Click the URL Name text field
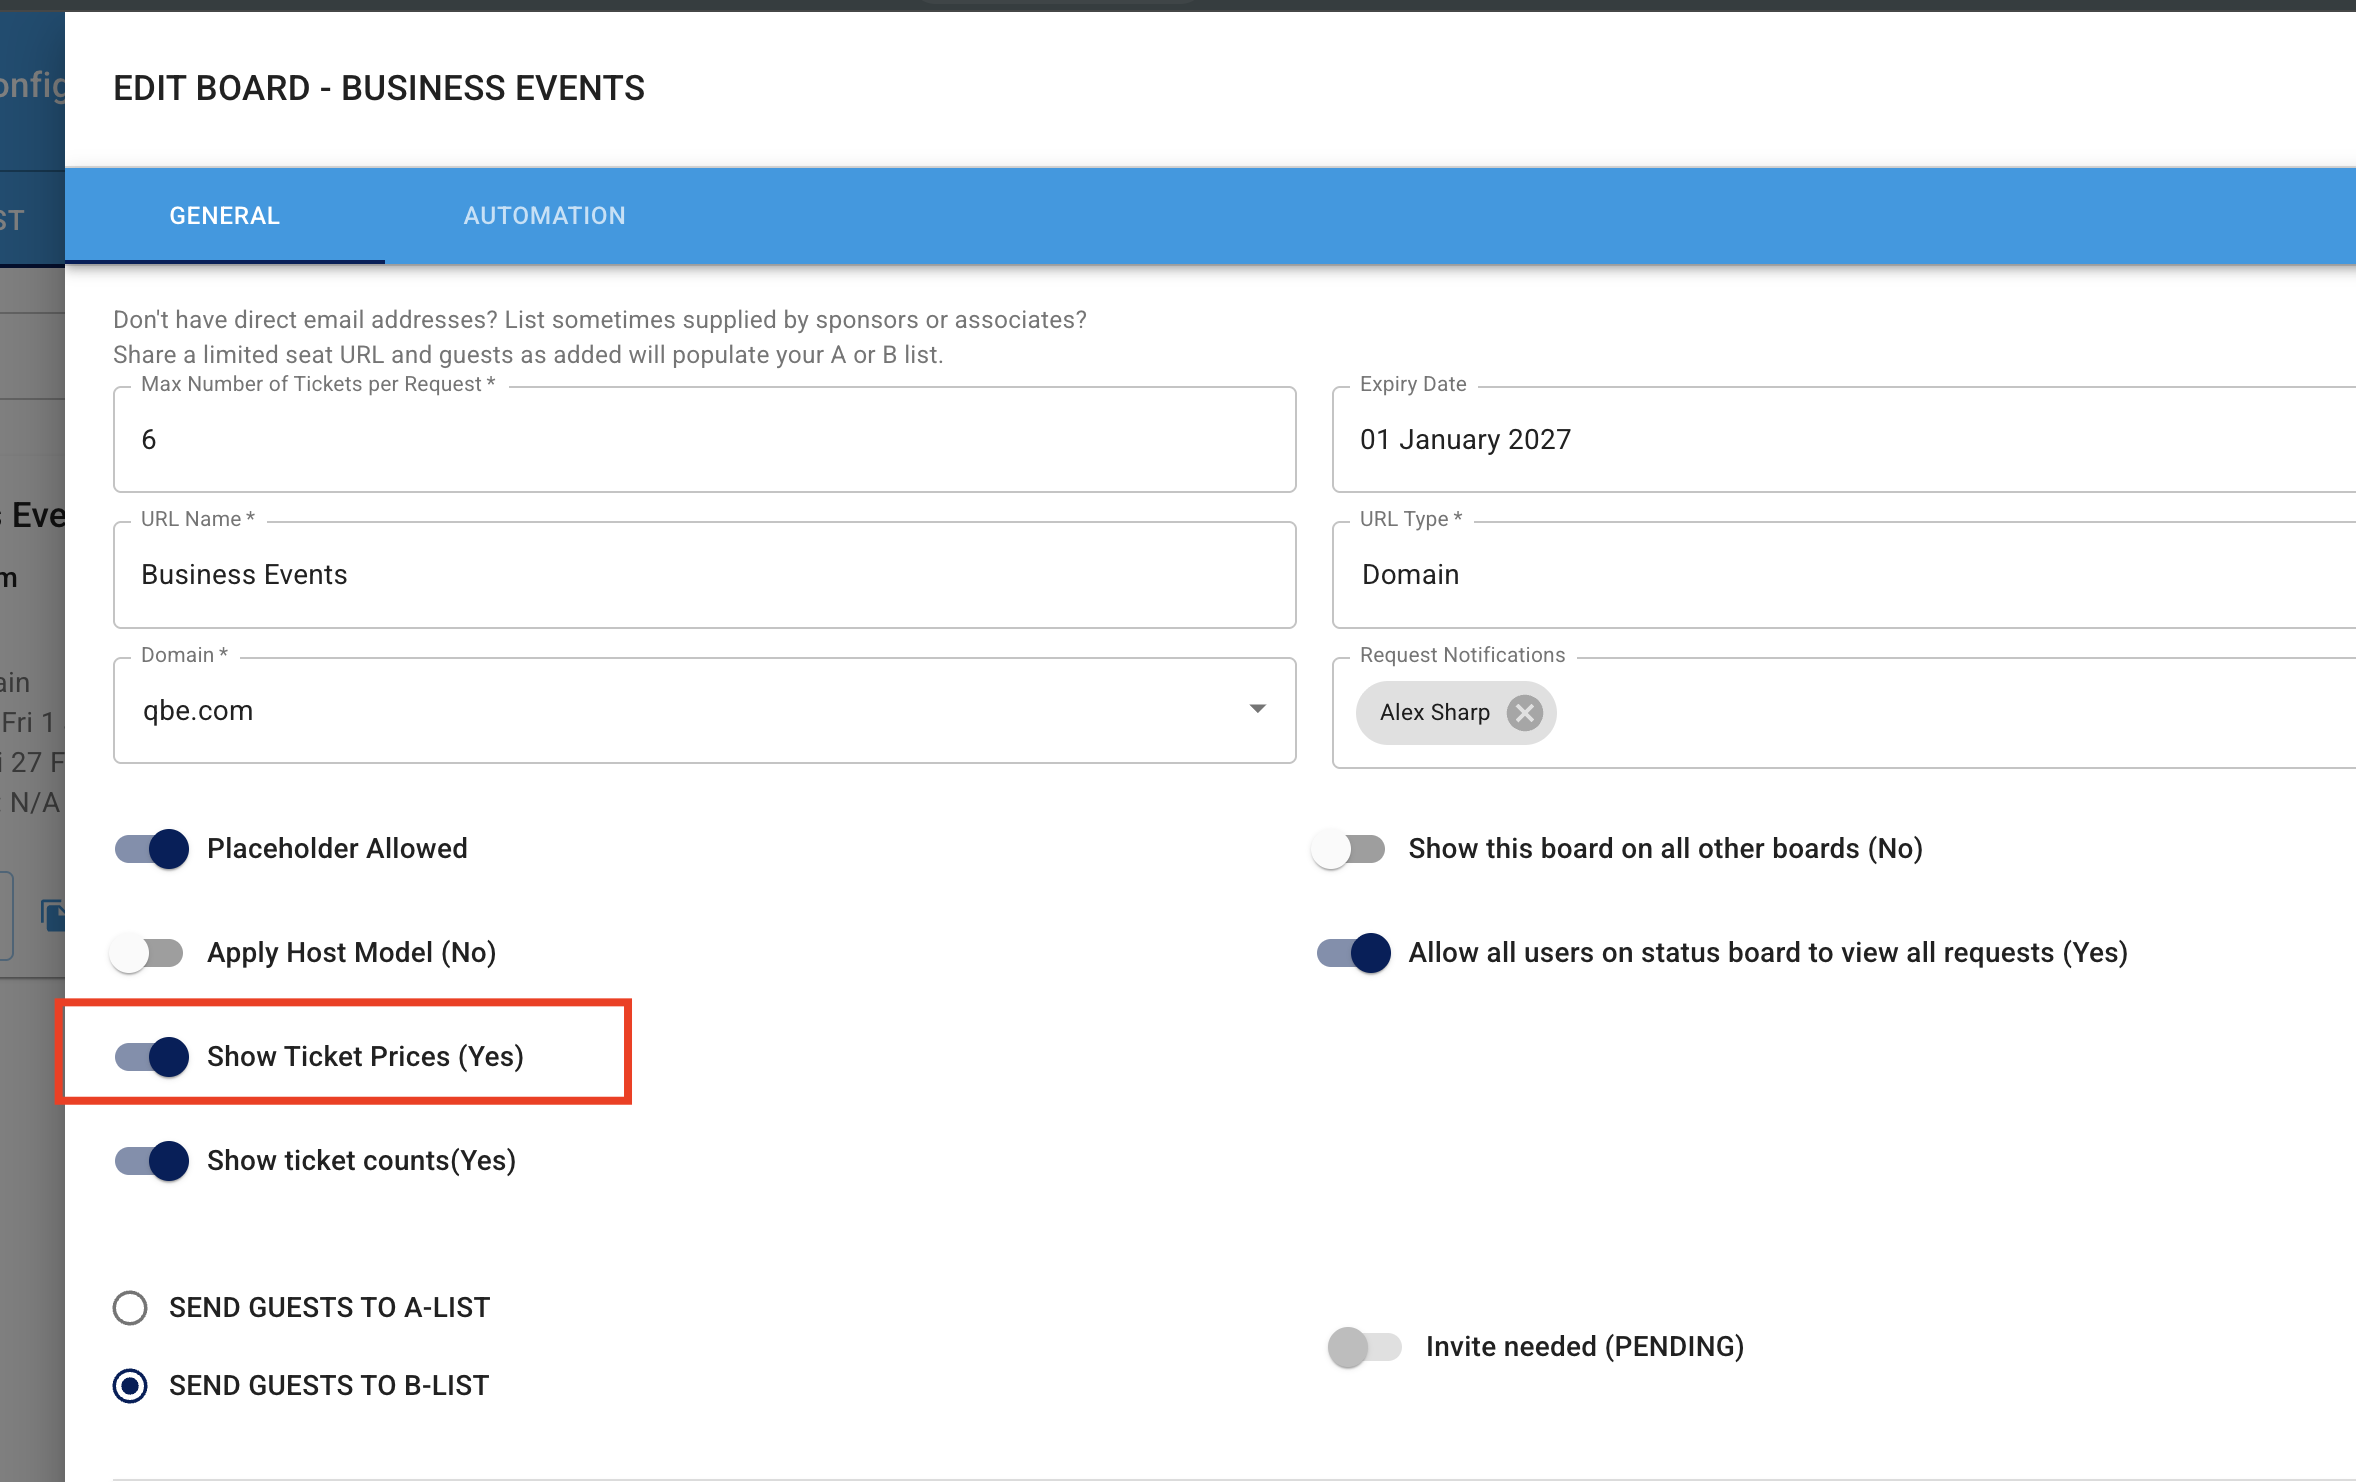Screen dimensions: 2356x1482 (x=704, y=575)
